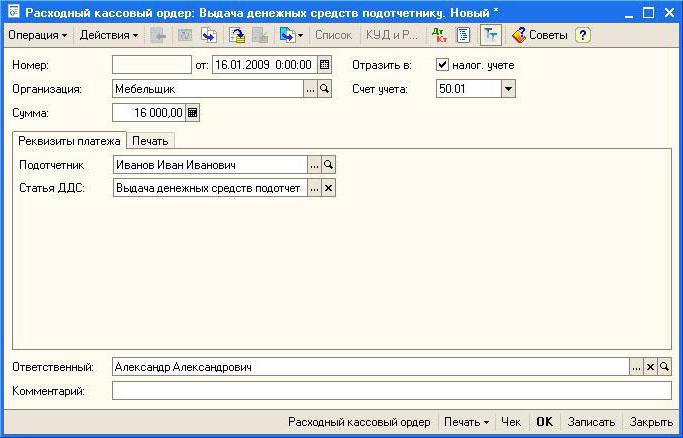Toggle the налог. учете checkbox
Image resolution: width=683 pixels, height=438 pixels.
[x=443, y=65]
